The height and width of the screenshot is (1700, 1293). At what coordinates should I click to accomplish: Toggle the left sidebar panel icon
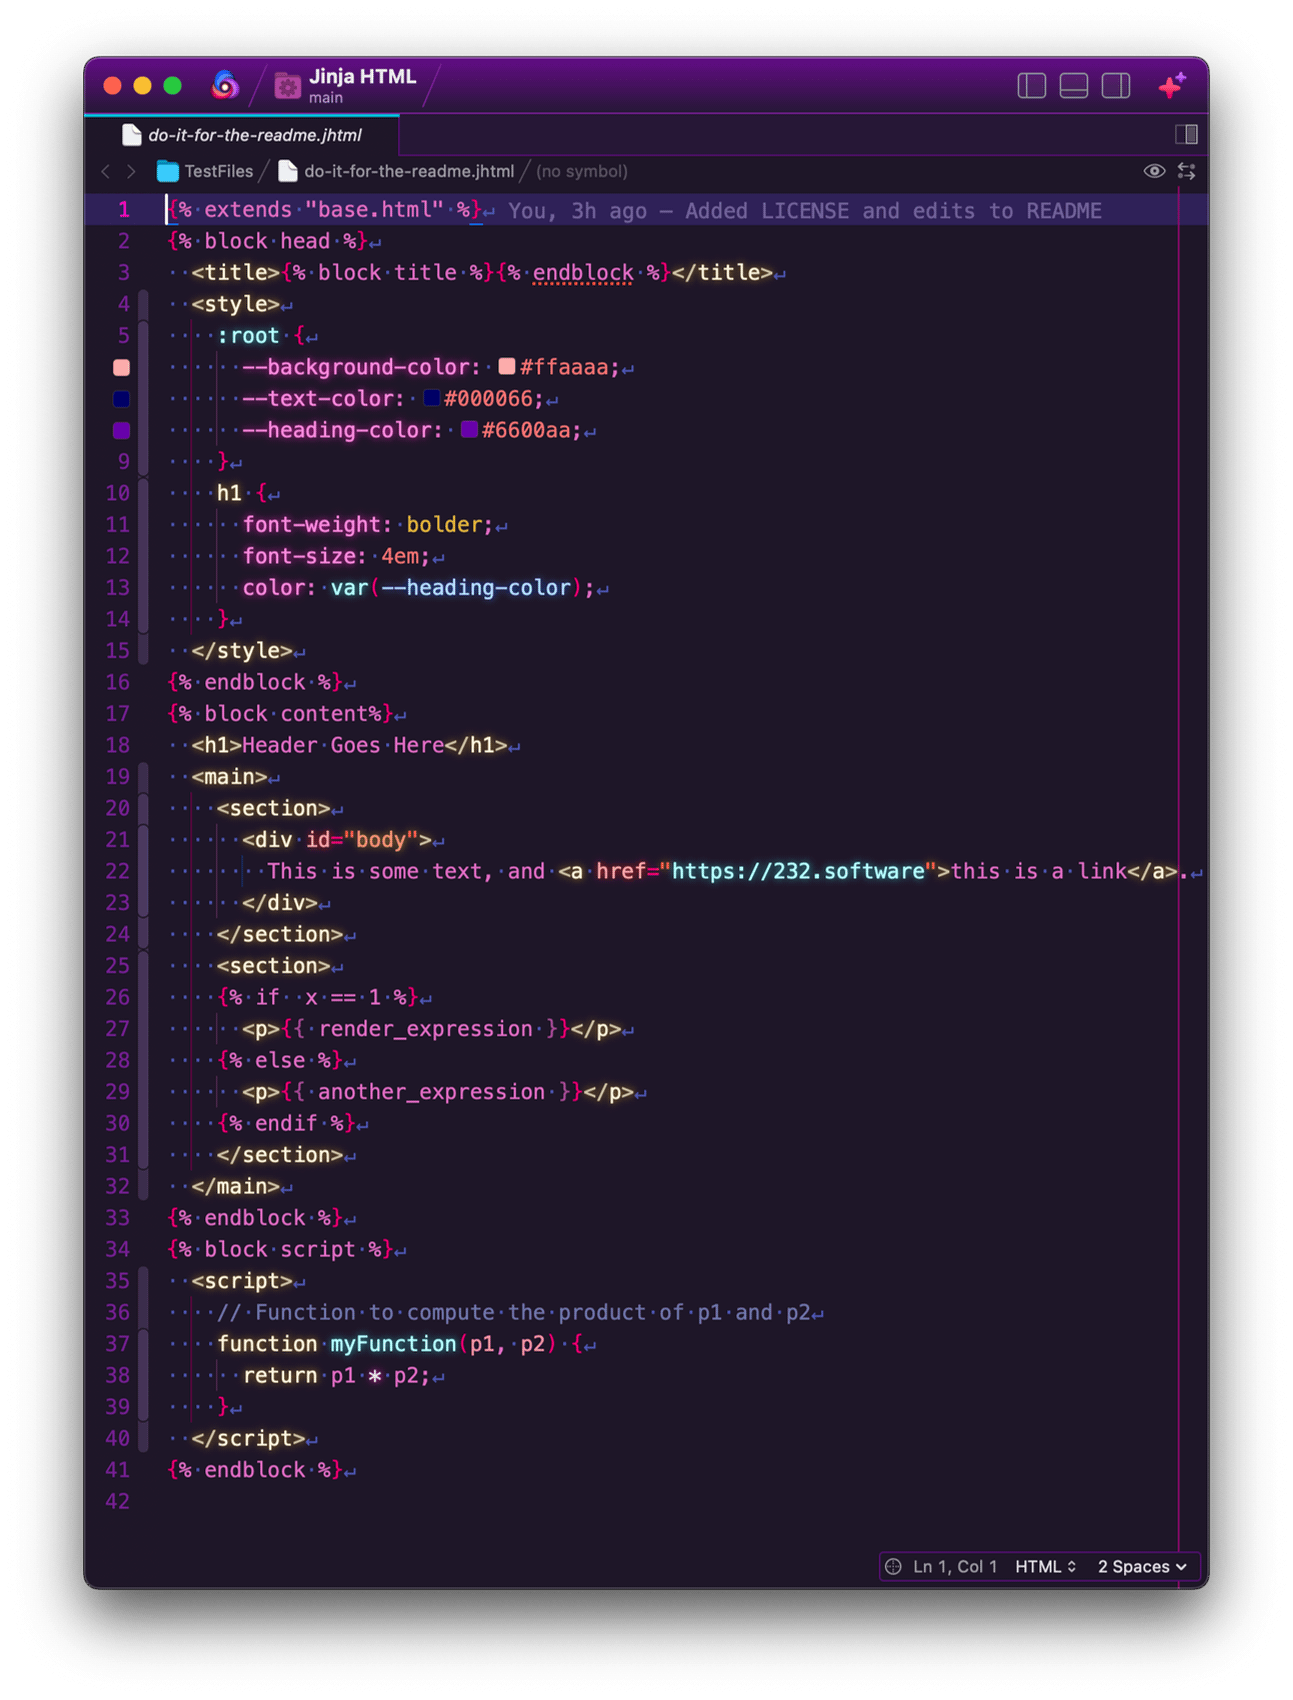pyautogui.click(x=1031, y=87)
